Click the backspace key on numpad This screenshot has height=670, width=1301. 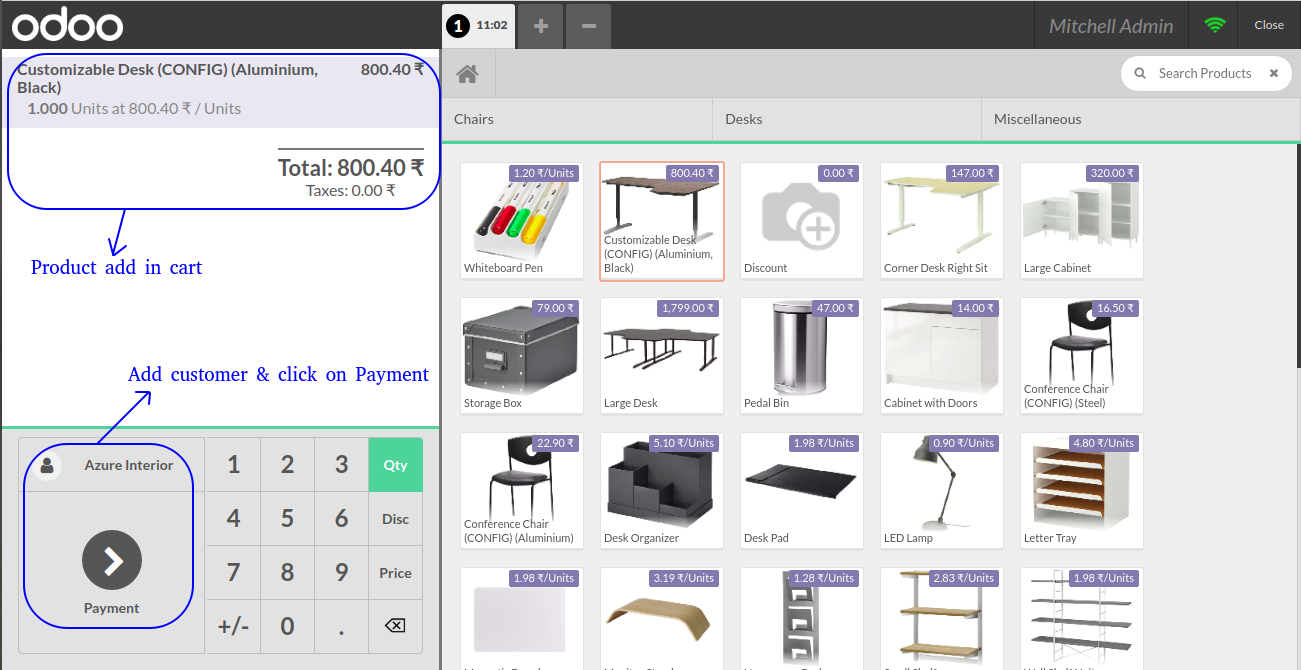pyautogui.click(x=395, y=626)
